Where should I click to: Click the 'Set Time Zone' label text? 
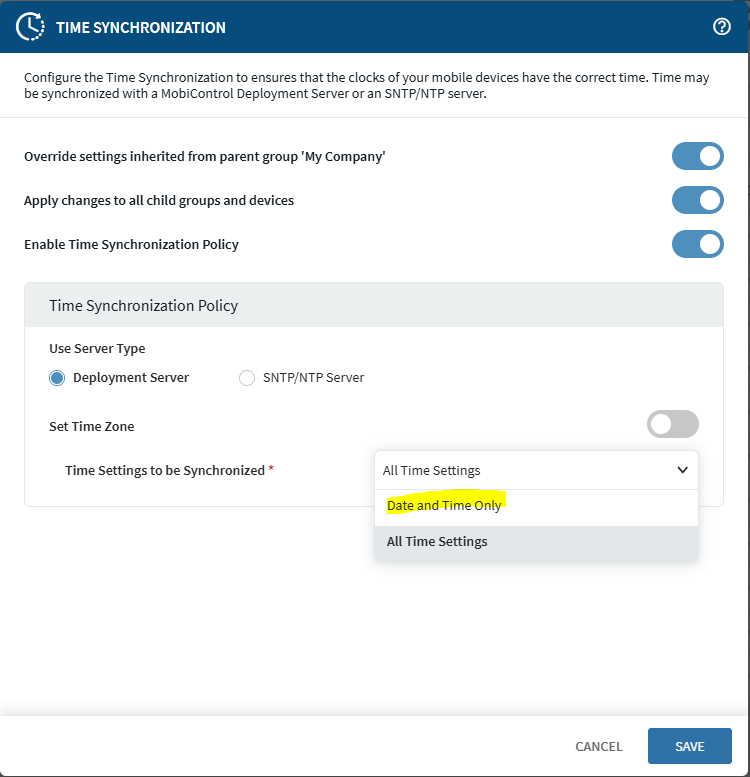(91, 426)
